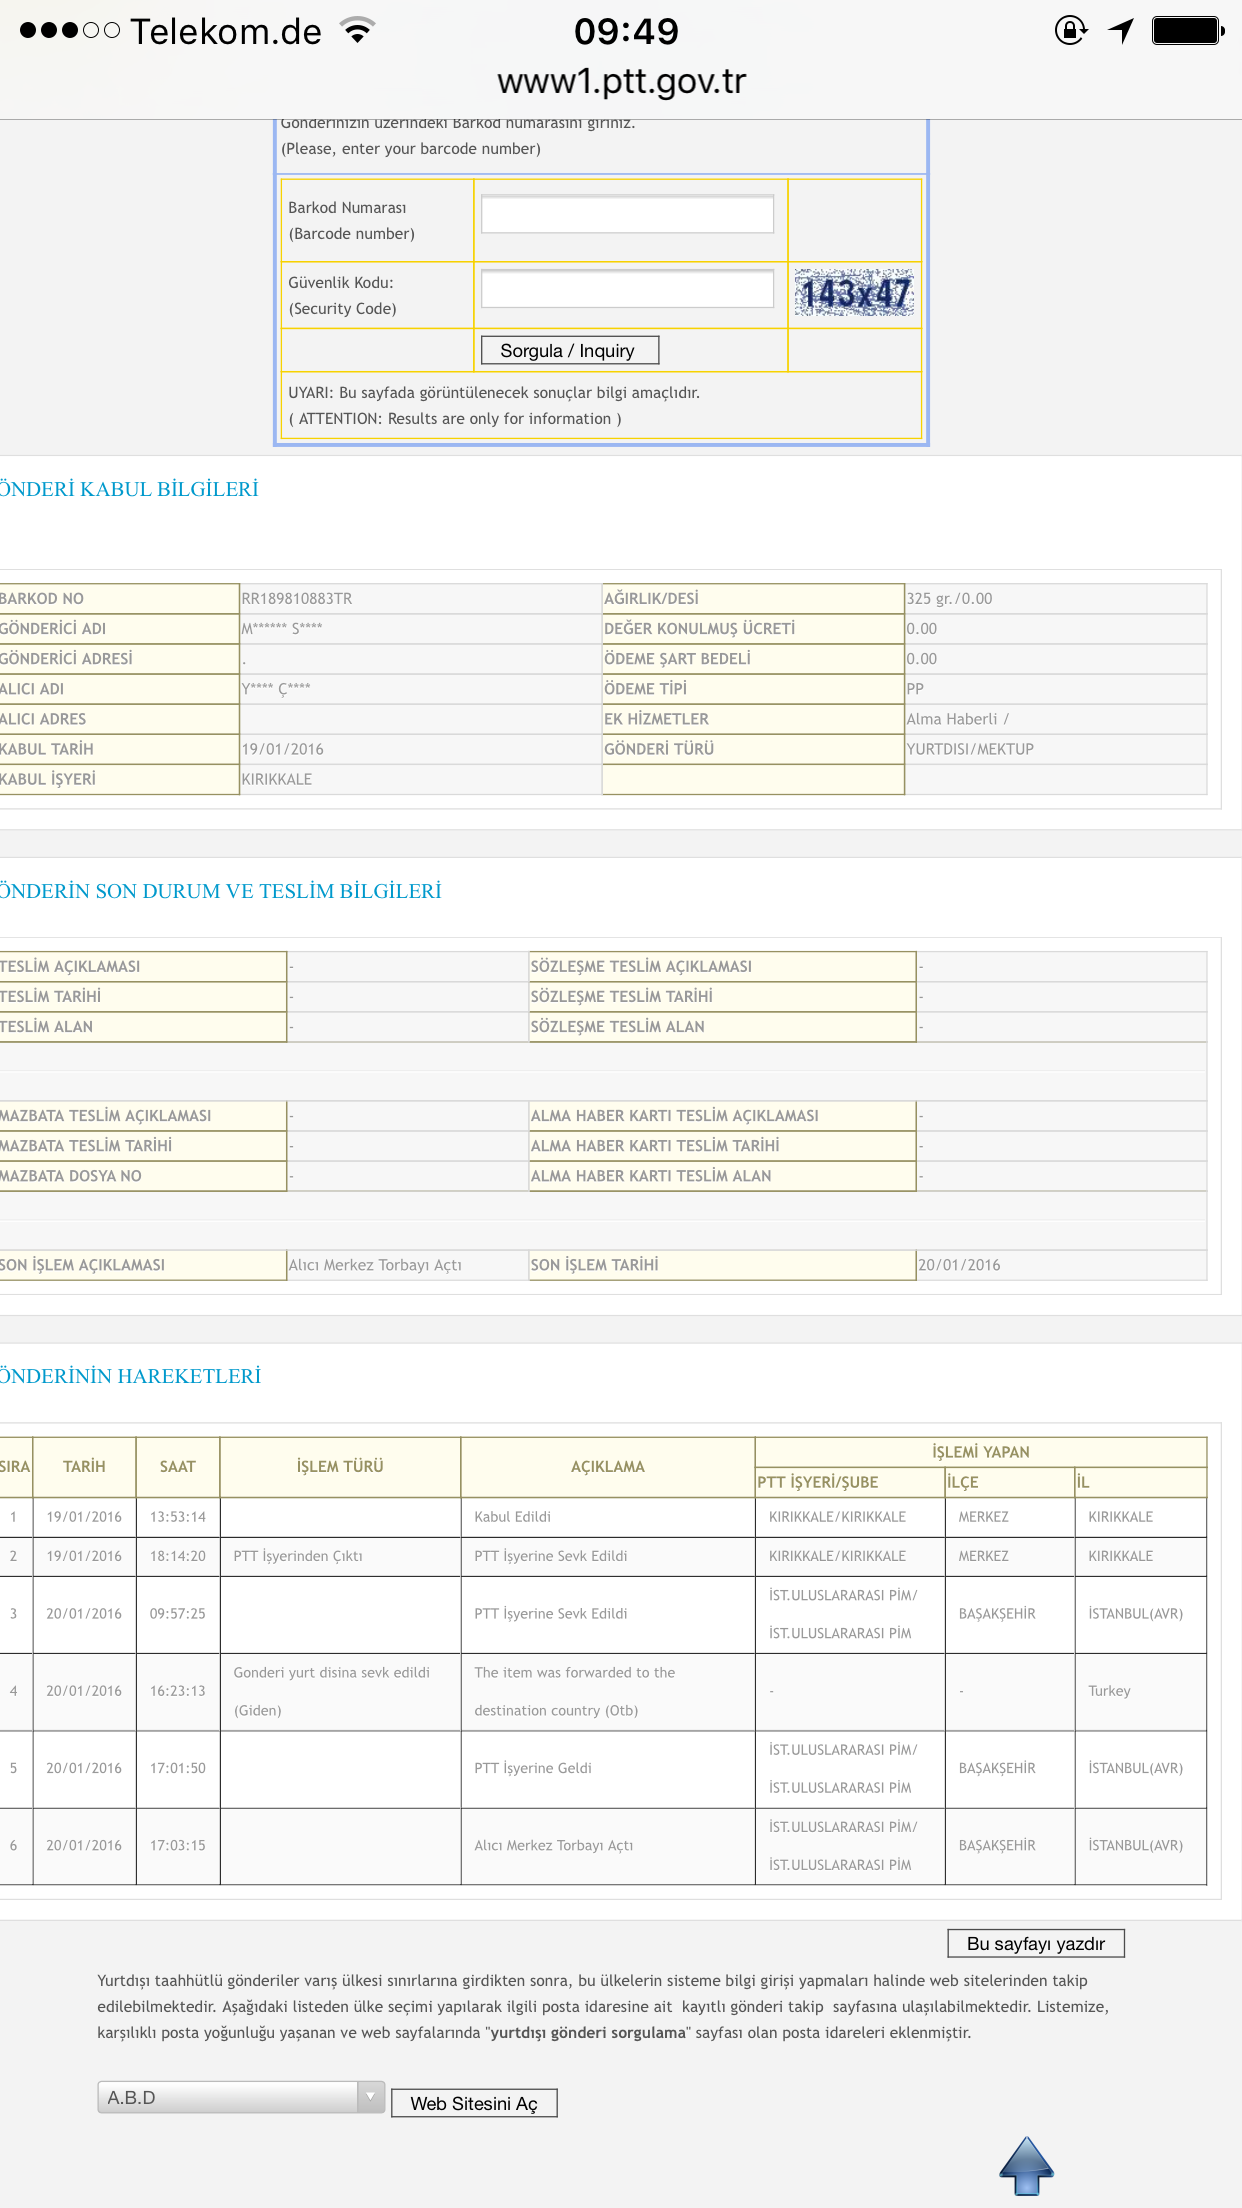Click SON DURUM VE TESLİM BİLGİLERİ heading

click(220, 891)
